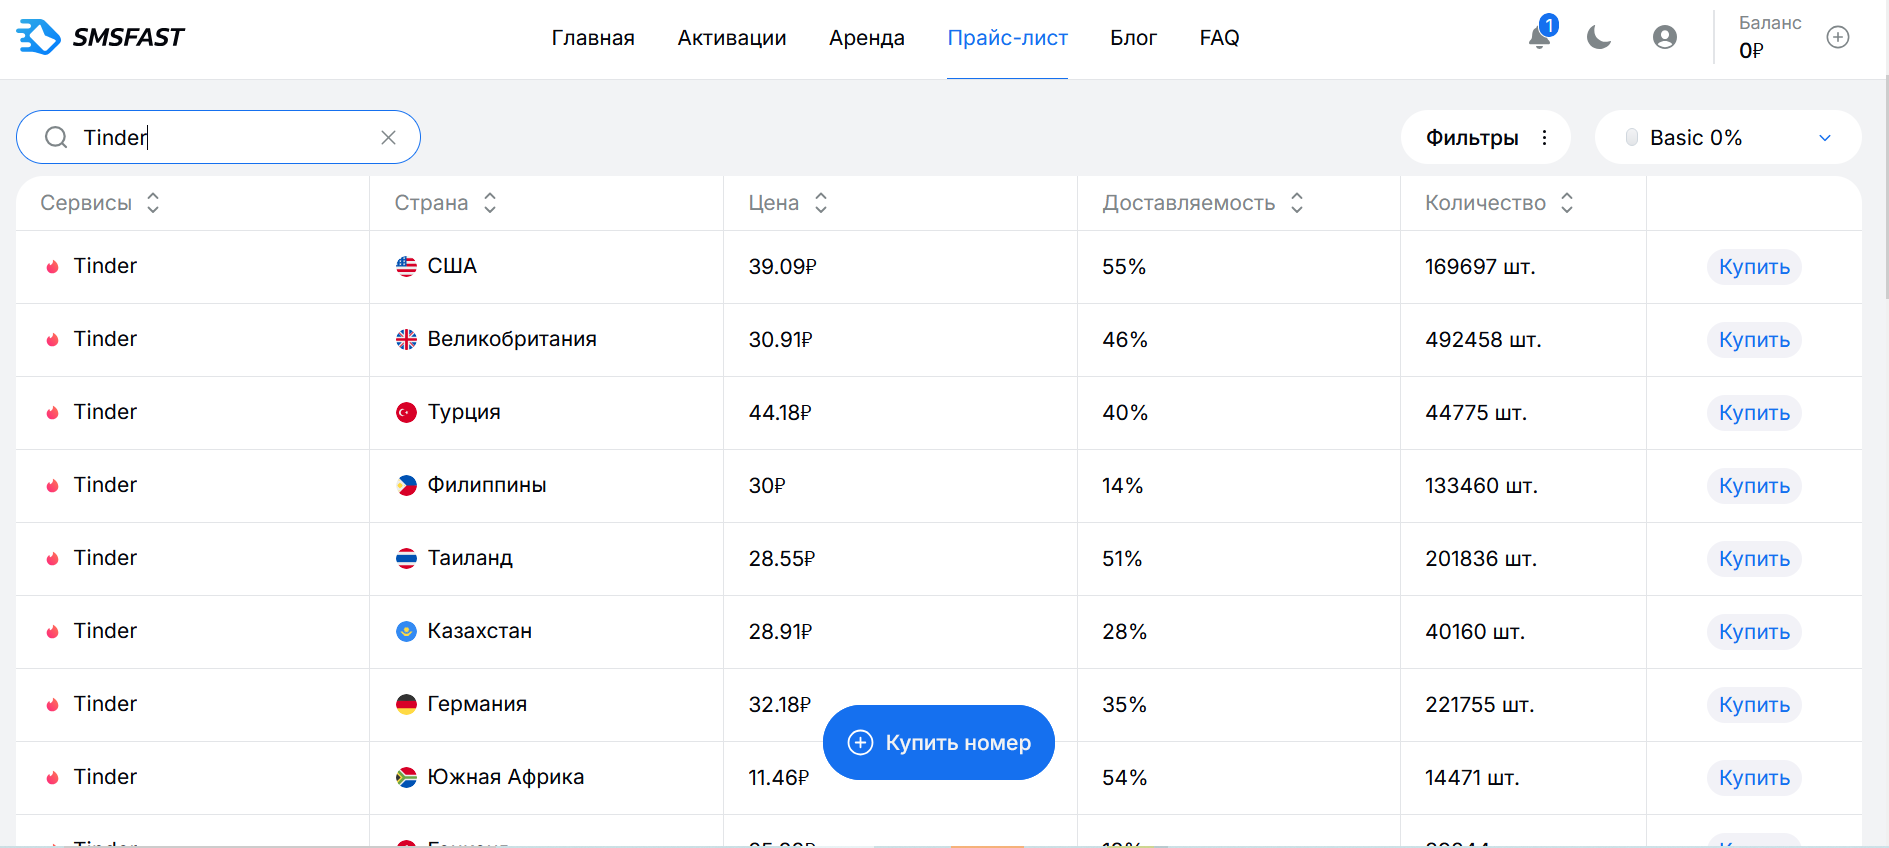Click the Thailand flag icon
The image size is (1889, 848).
click(406, 559)
